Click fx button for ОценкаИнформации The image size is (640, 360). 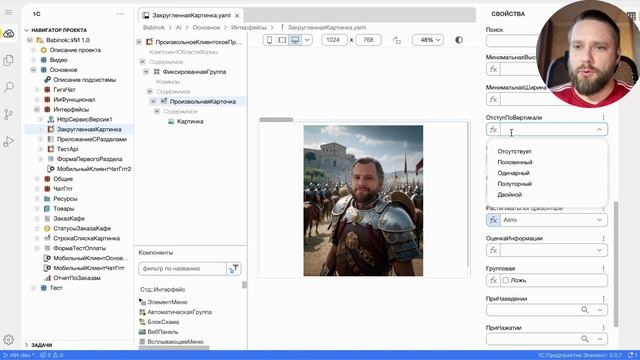click(x=493, y=250)
